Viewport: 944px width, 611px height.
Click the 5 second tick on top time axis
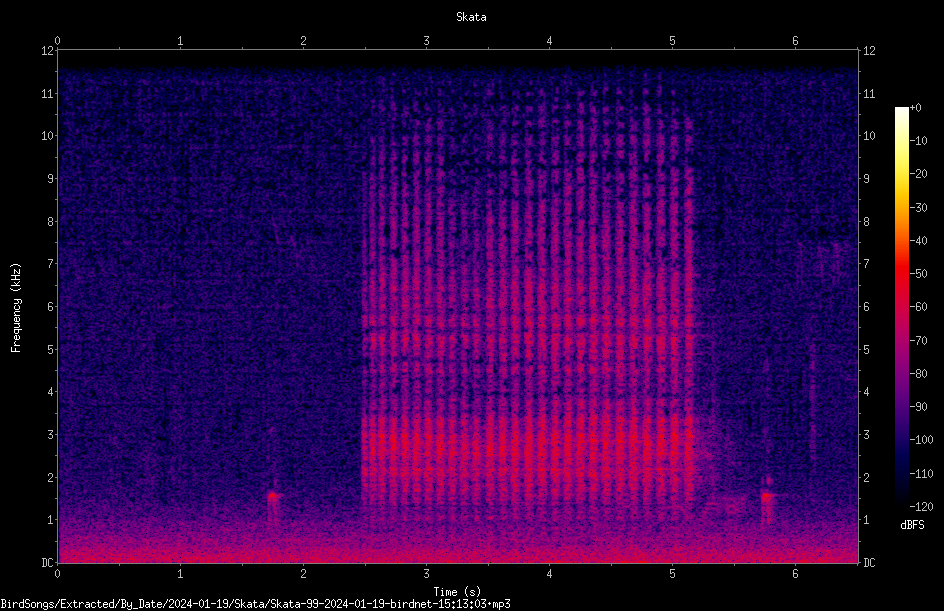point(672,41)
